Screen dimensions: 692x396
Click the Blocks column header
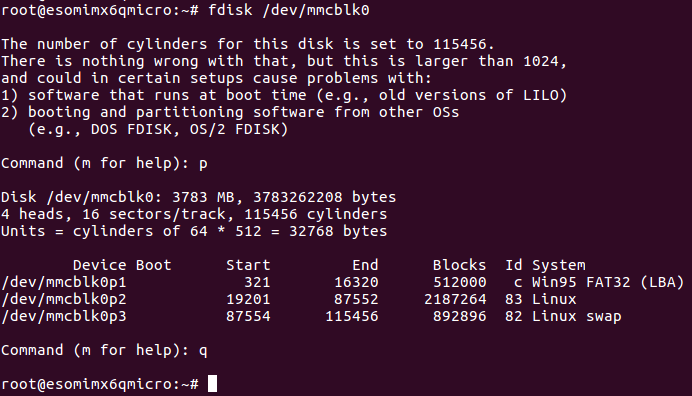point(459,265)
